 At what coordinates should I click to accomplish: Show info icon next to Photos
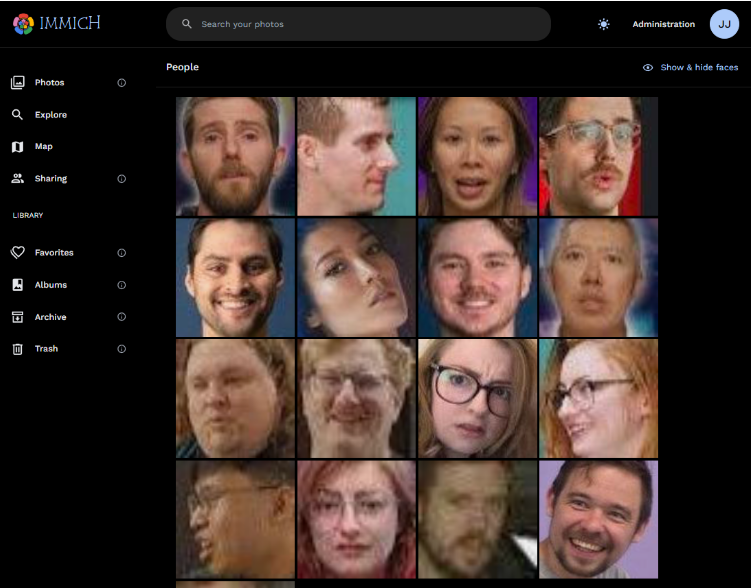[122, 83]
